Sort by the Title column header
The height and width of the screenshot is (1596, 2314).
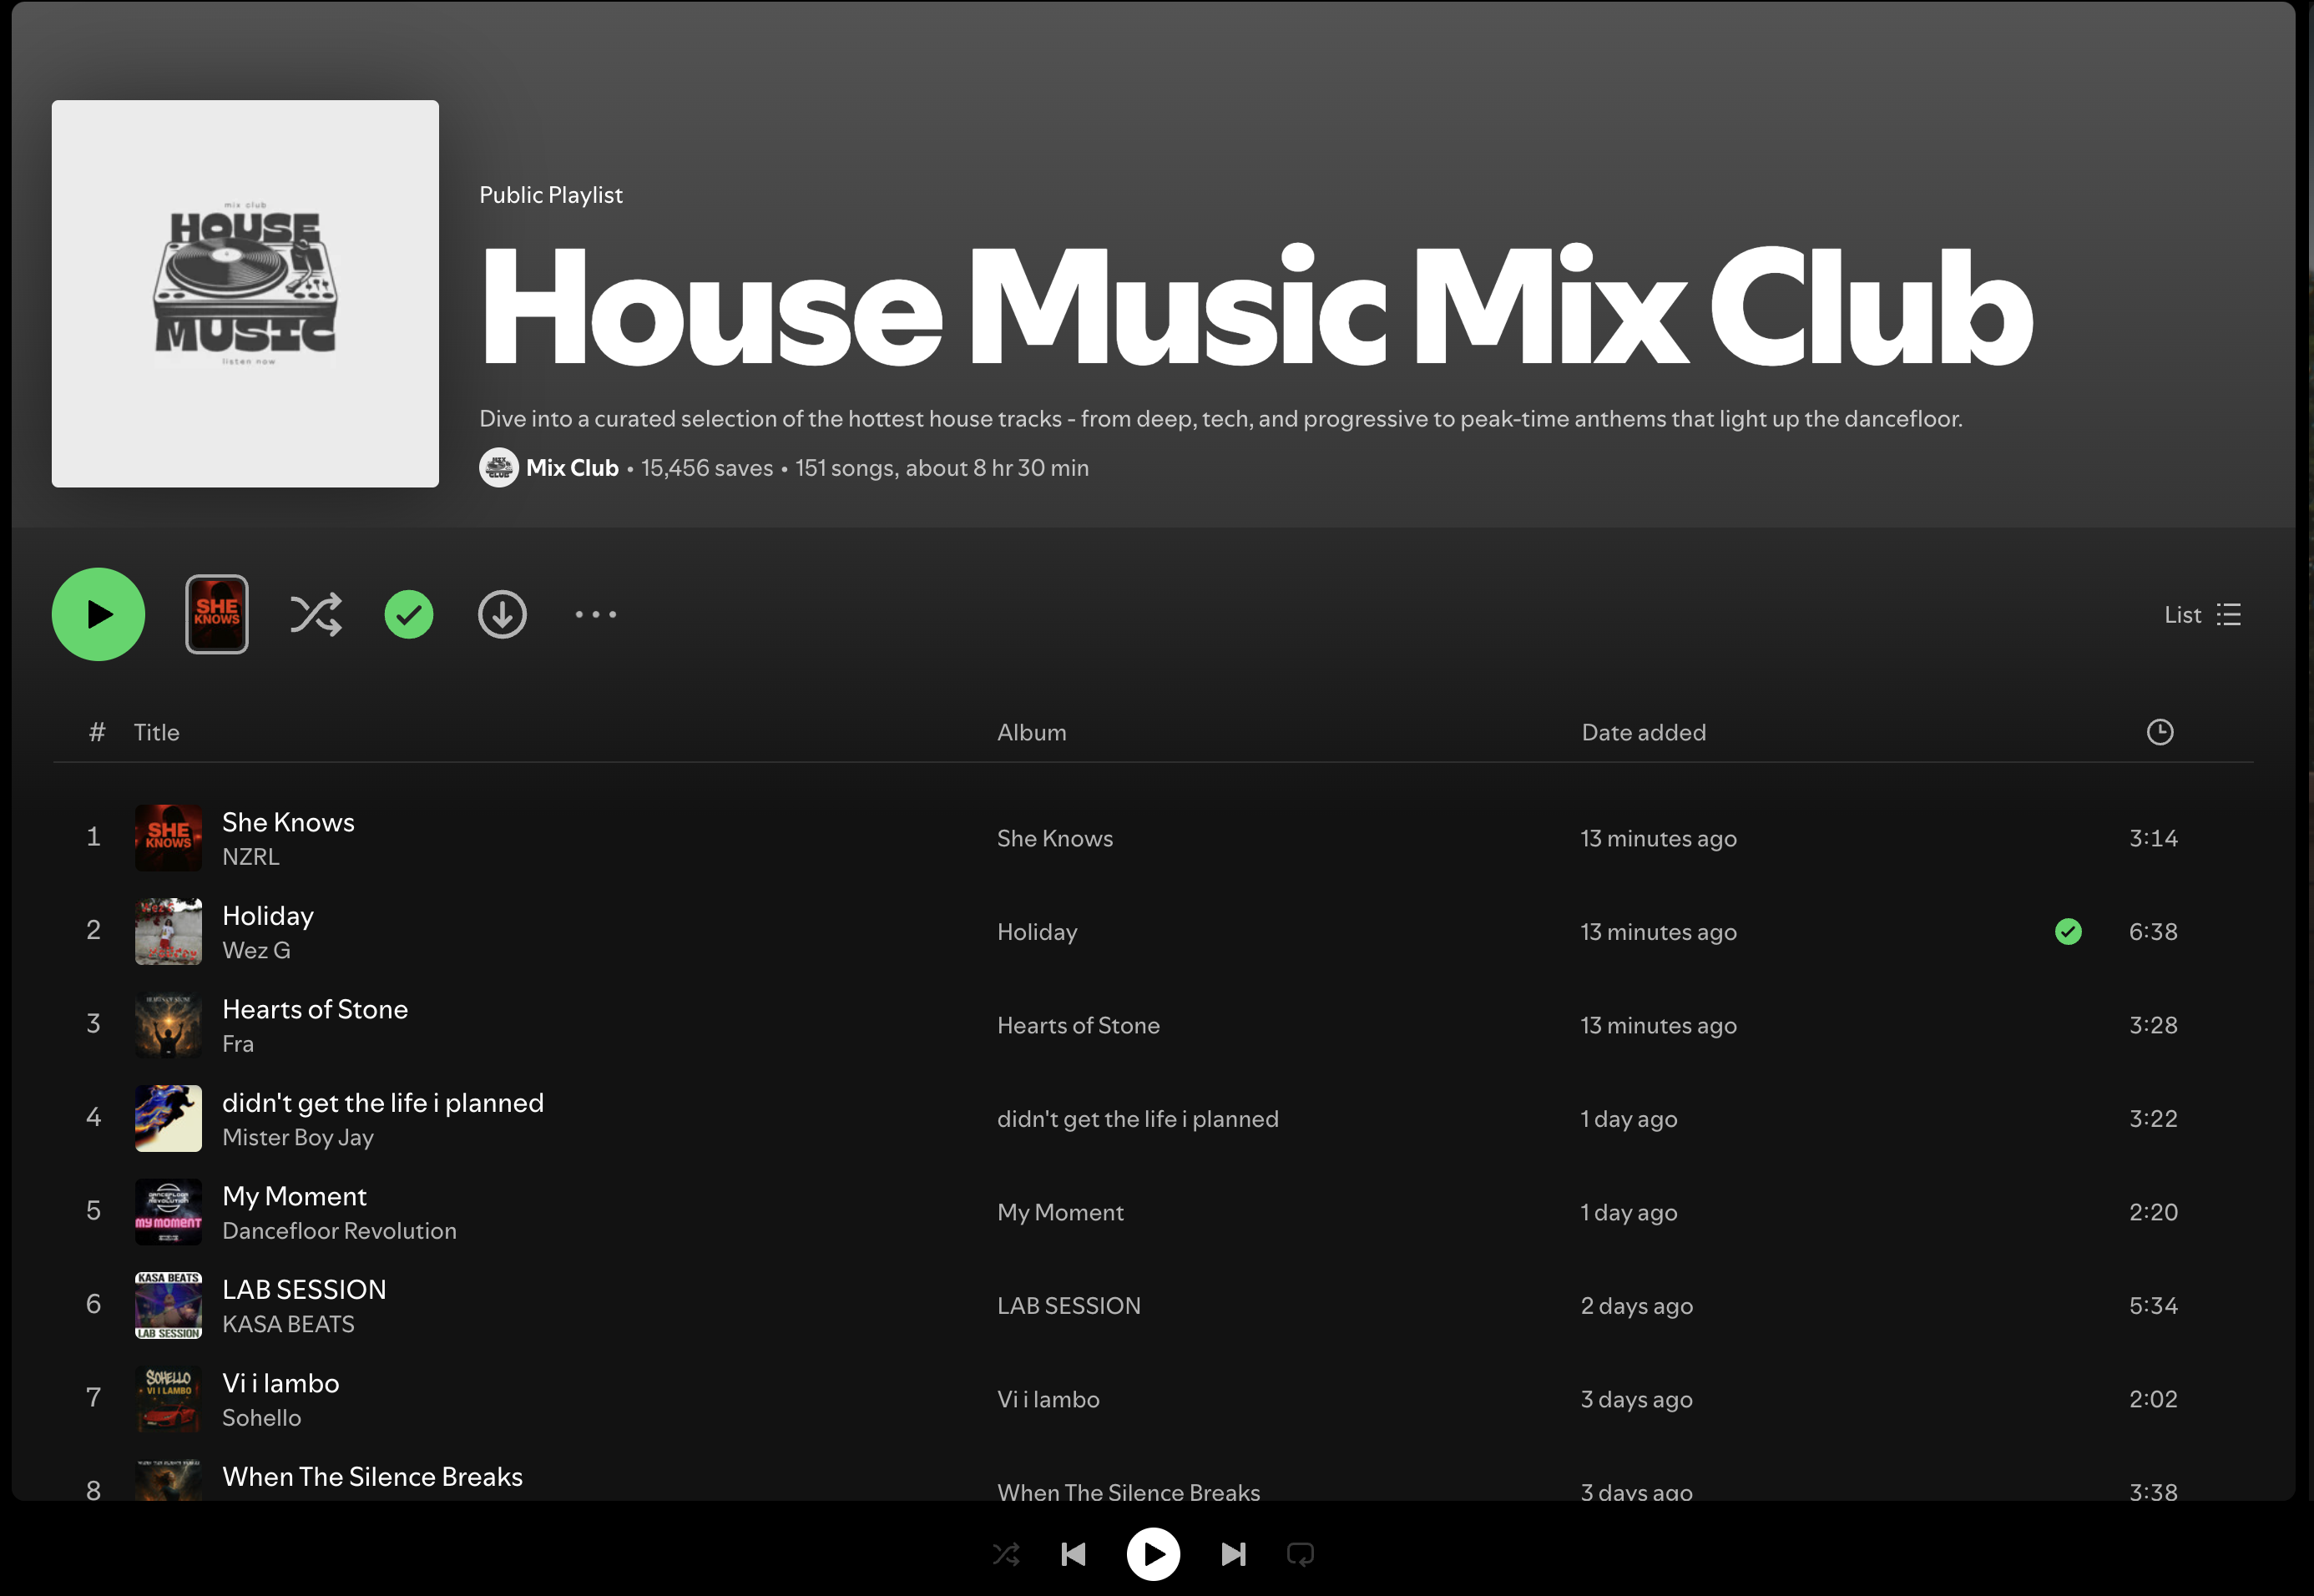coord(157,732)
